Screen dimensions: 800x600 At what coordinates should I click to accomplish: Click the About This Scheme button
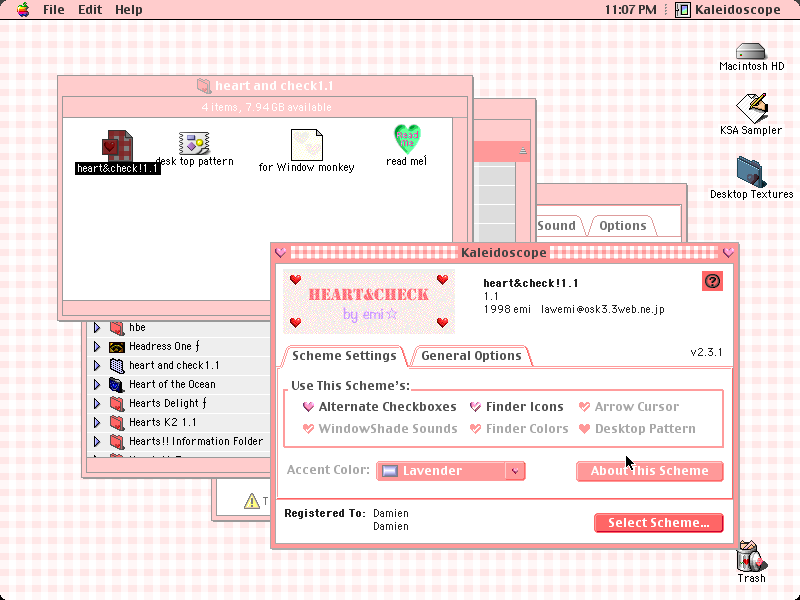pyautogui.click(x=649, y=471)
